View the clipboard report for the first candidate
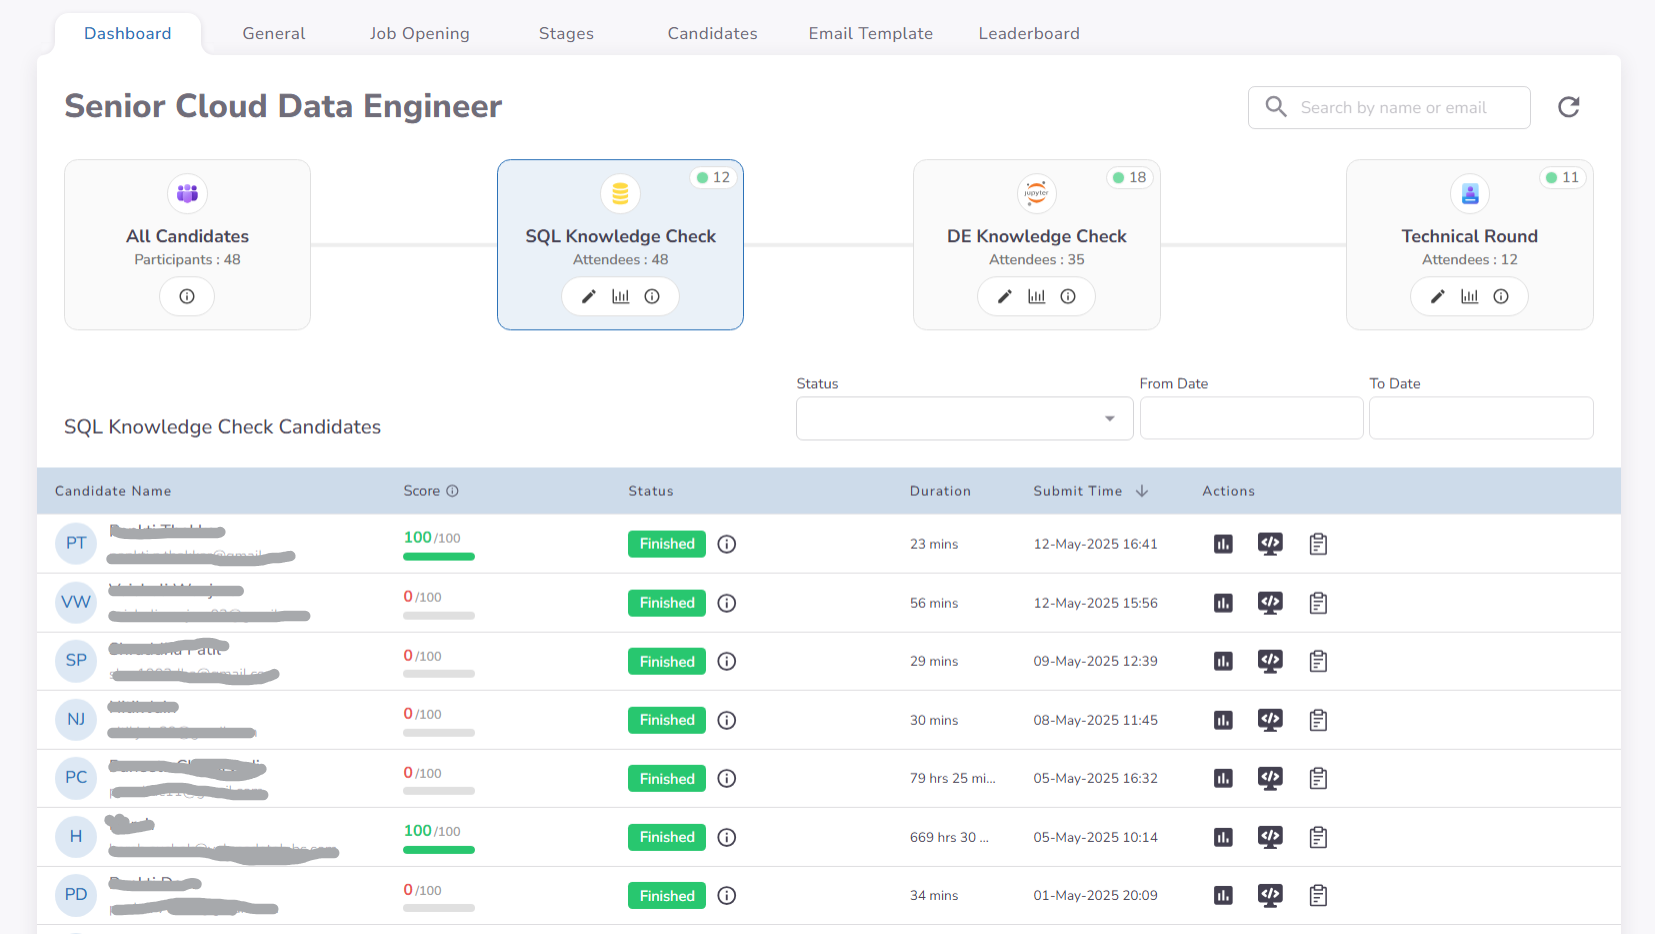Image resolution: width=1655 pixels, height=934 pixels. point(1317,544)
